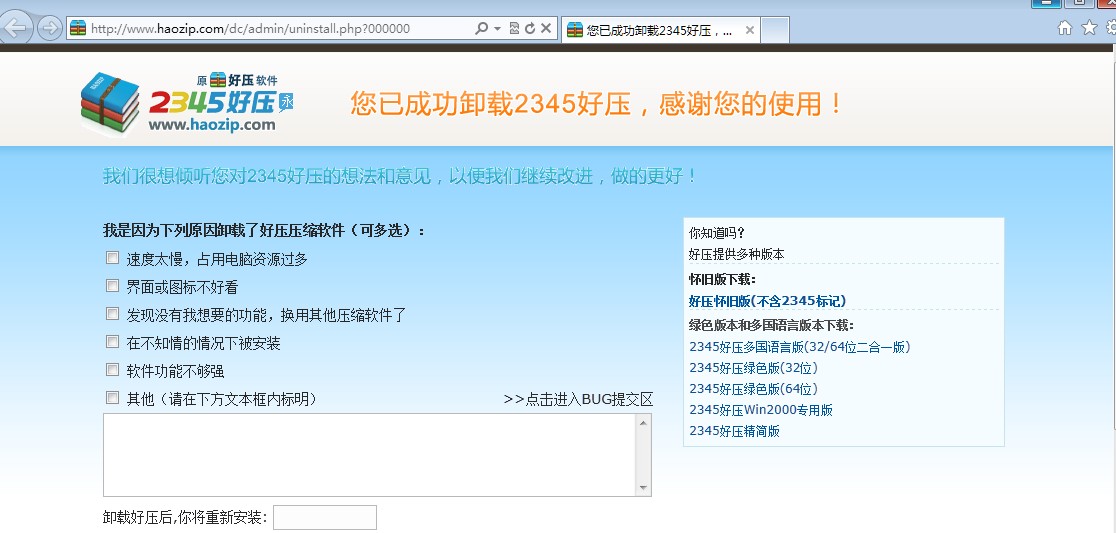
Task: Open '2345好压绿色版(32位)' link
Action: pyautogui.click(x=754, y=368)
